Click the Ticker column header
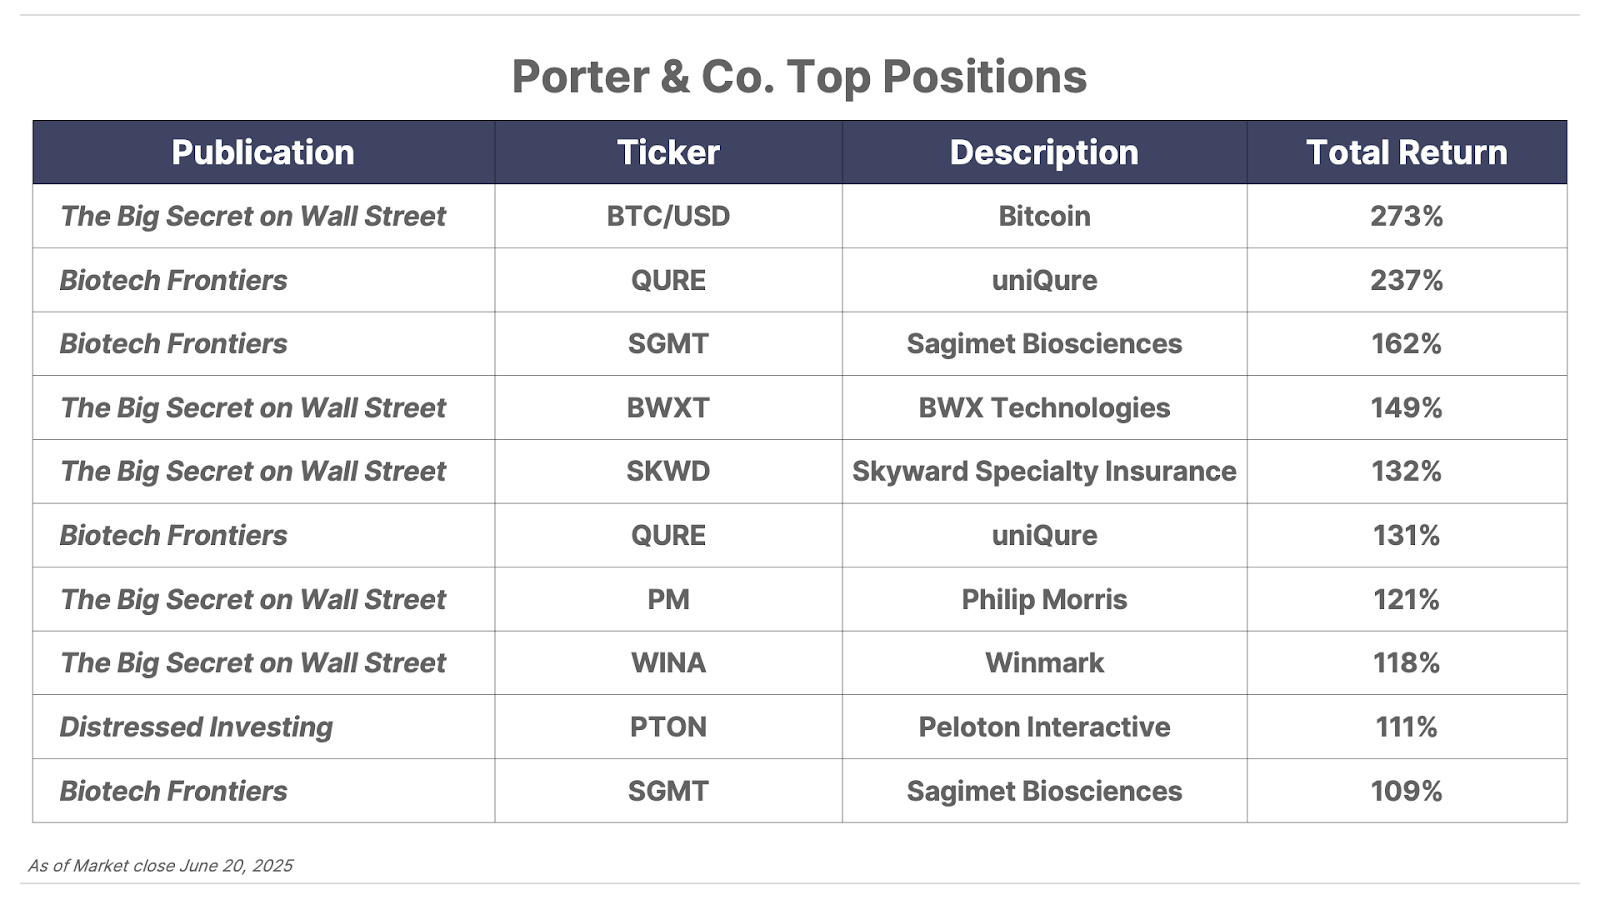Viewport: 1600px width, 900px height. click(x=668, y=152)
